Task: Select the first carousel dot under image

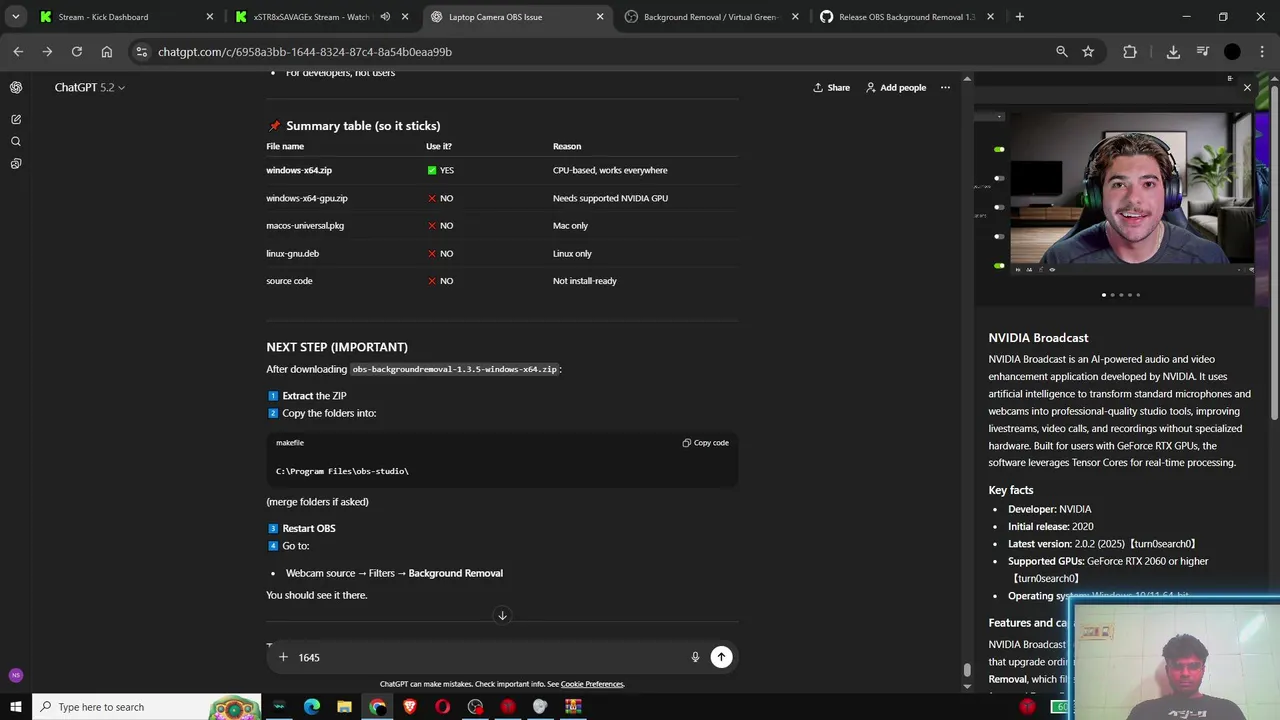Action: pos(1103,295)
